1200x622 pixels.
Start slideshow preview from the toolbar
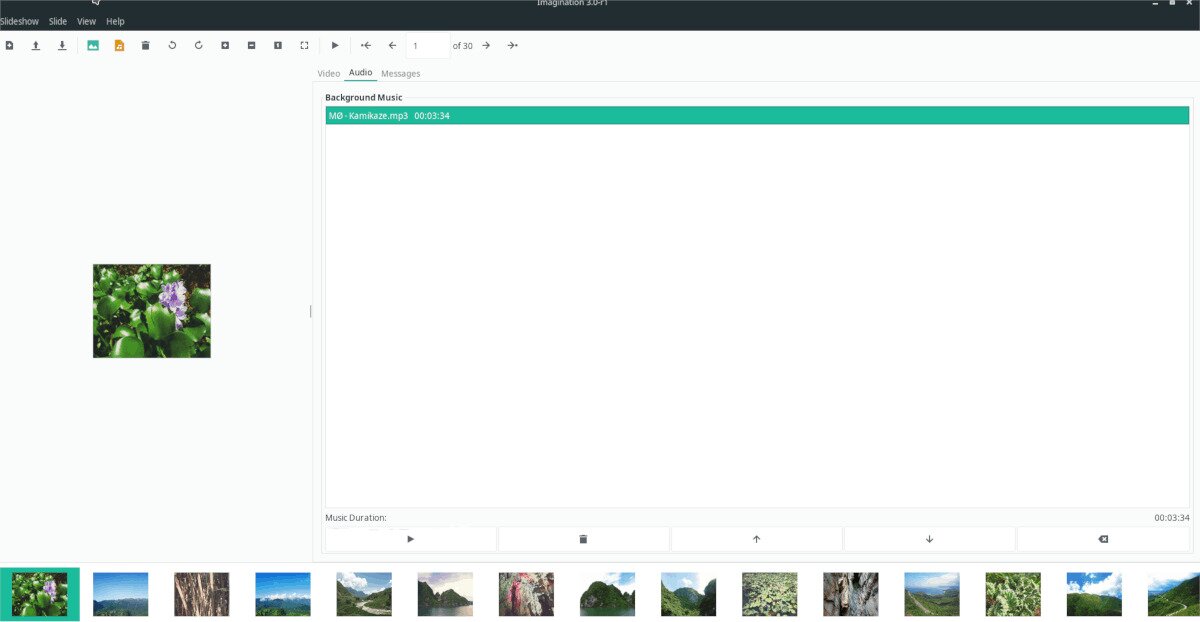tap(335, 45)
